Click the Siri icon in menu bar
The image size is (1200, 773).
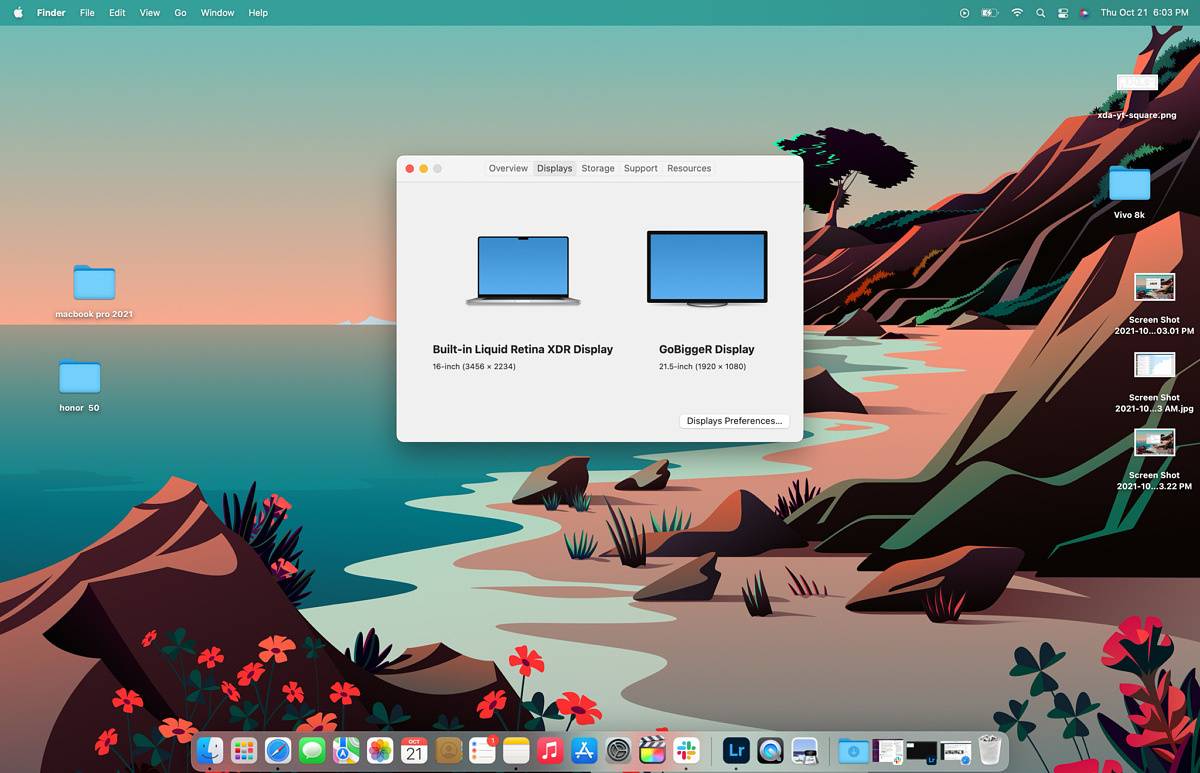point(1084,13)
